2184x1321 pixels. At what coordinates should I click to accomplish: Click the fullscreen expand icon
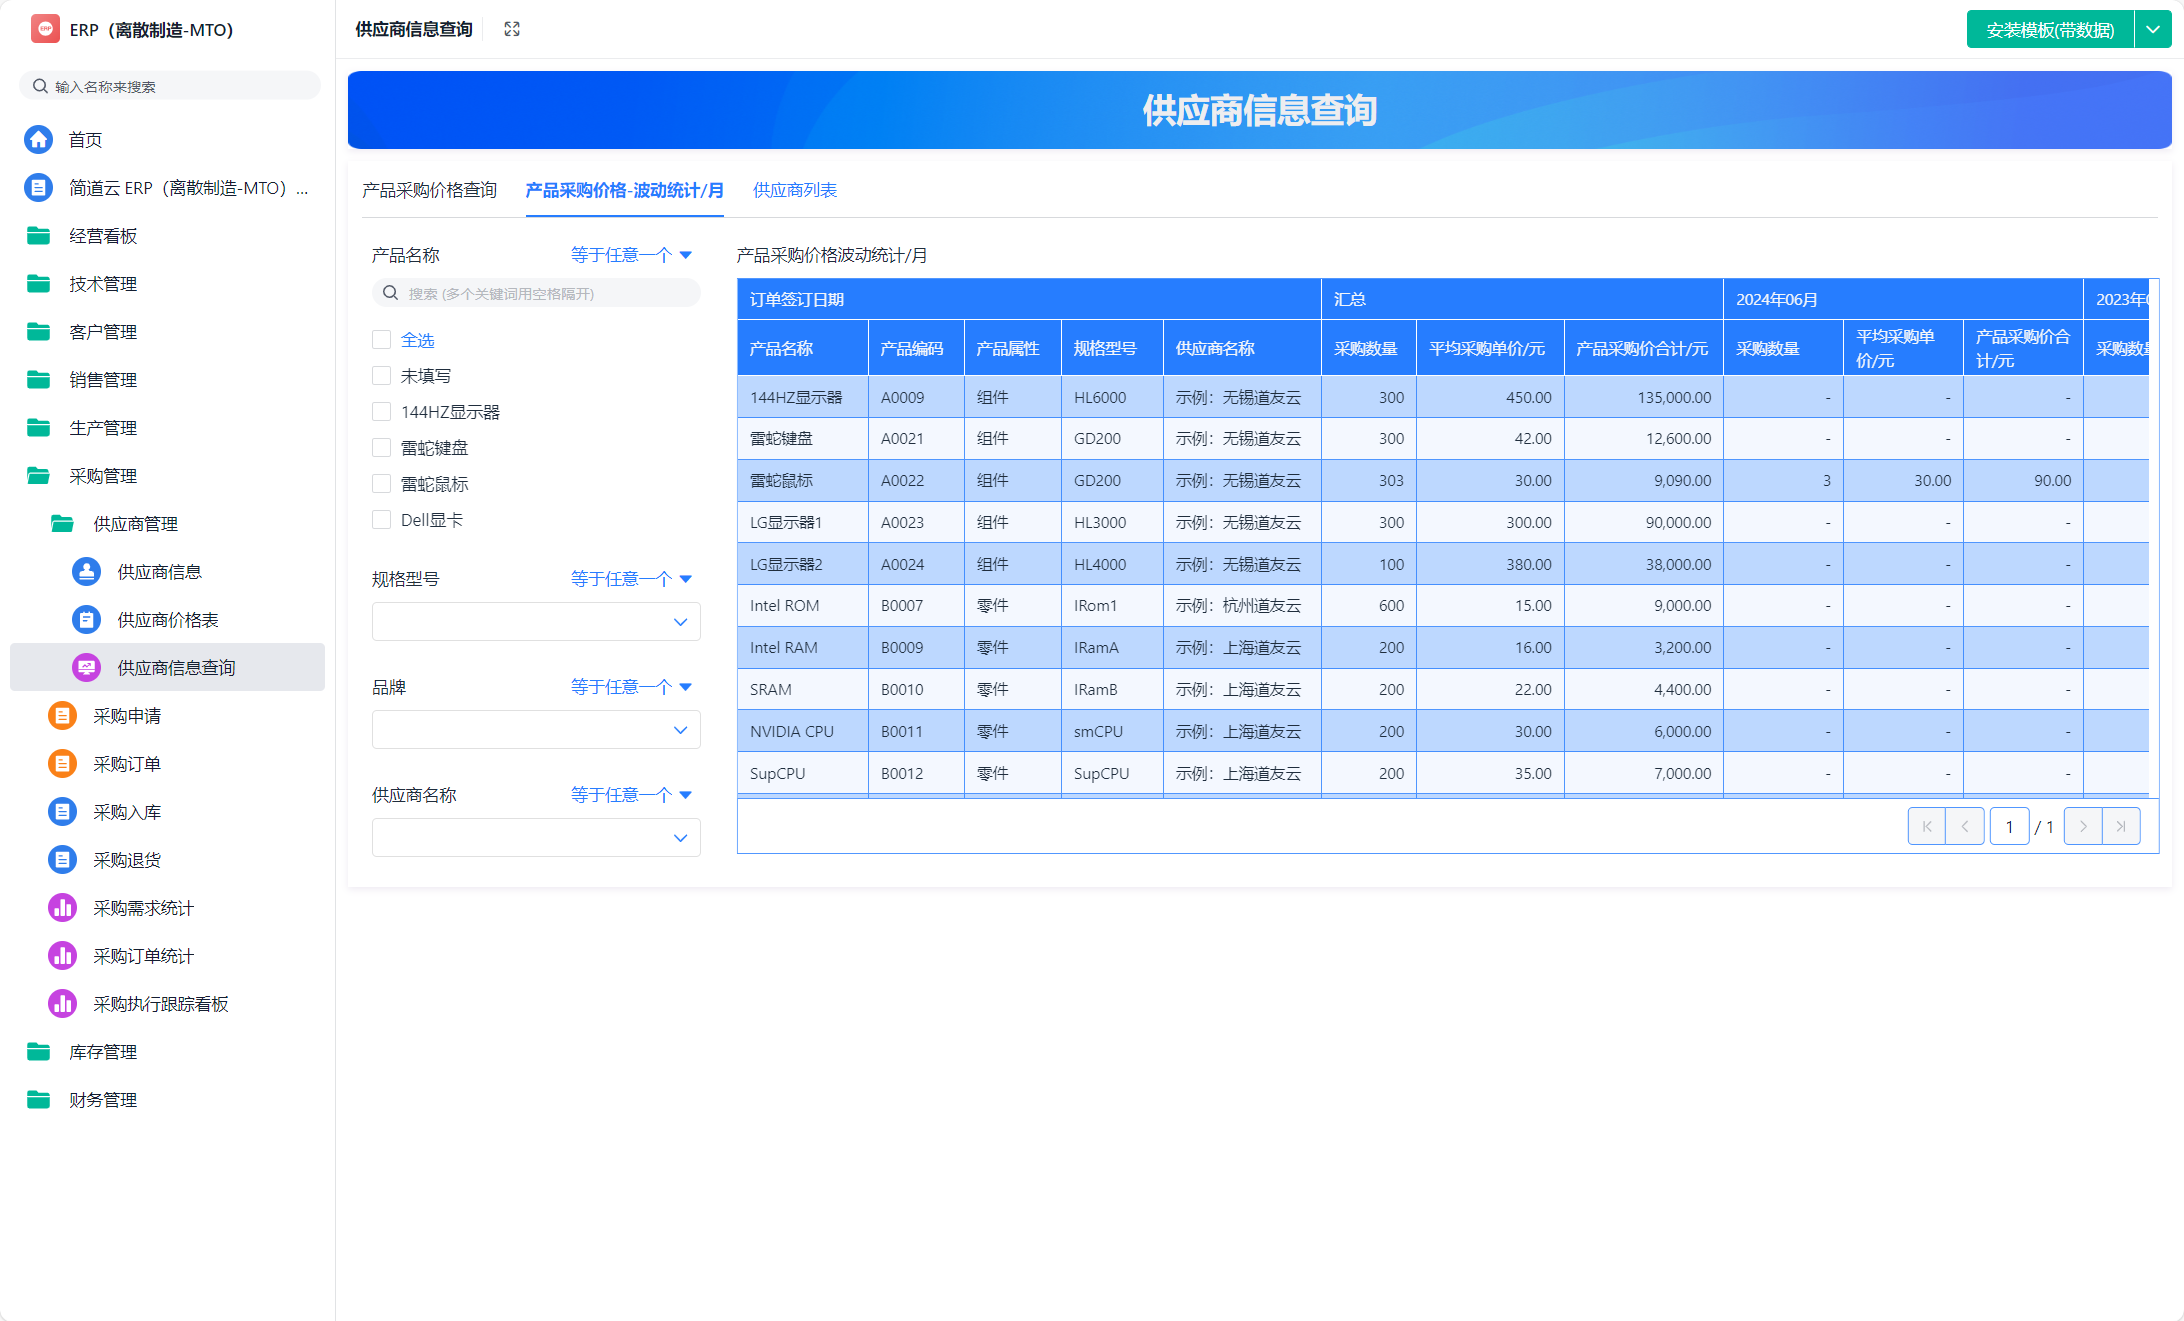pos(512,29)
